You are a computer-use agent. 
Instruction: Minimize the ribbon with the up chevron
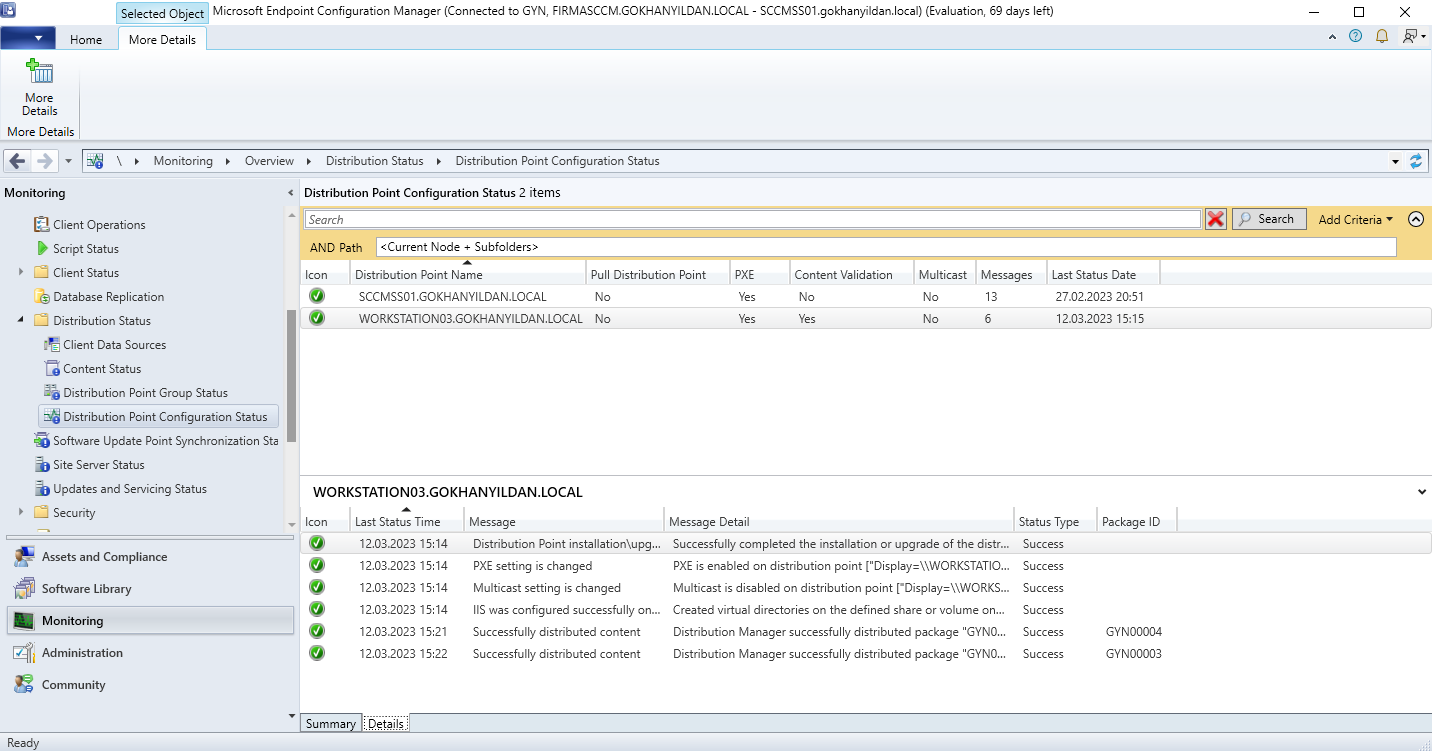click(1332, 37)
